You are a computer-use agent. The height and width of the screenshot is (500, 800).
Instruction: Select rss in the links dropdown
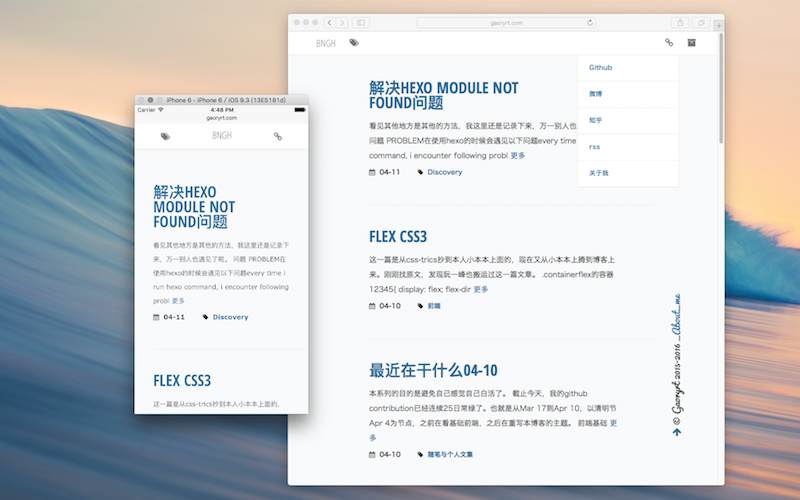click(x=594, y=147)
